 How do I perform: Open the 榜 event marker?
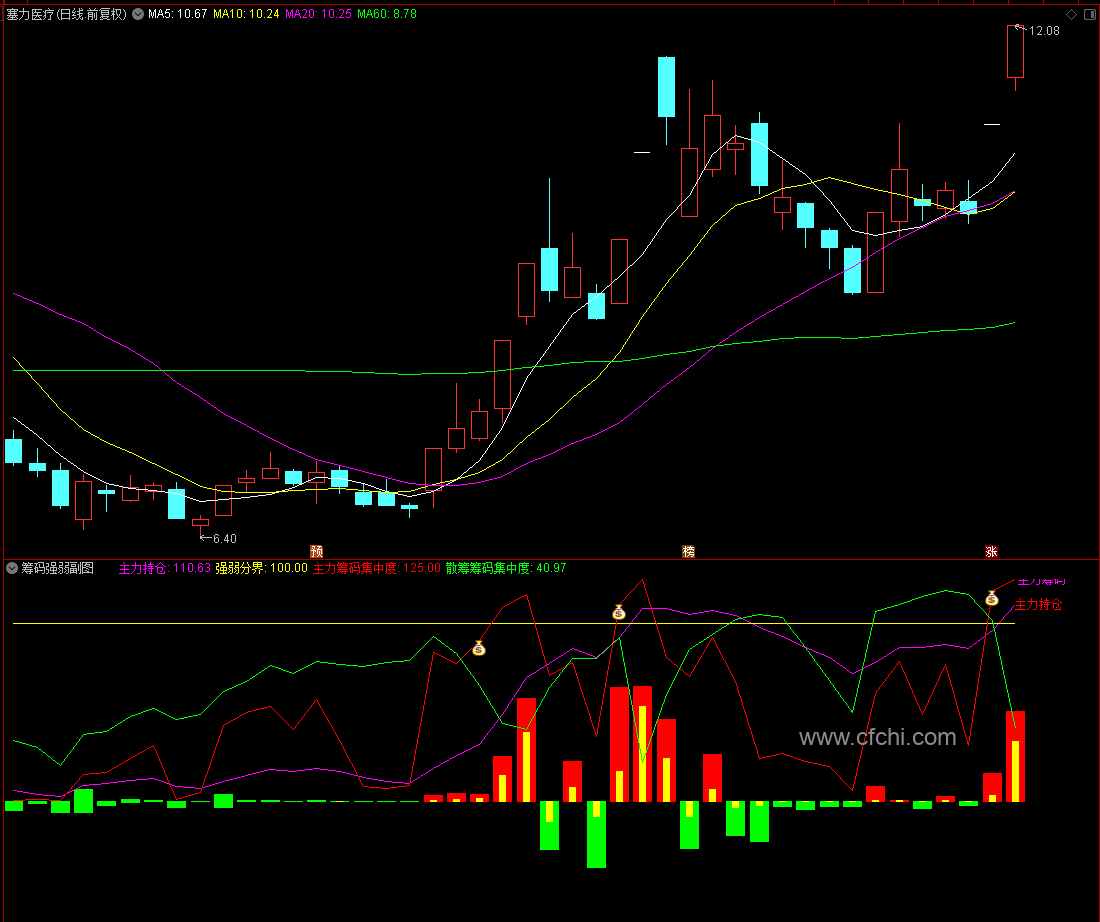tap(688, 552)
